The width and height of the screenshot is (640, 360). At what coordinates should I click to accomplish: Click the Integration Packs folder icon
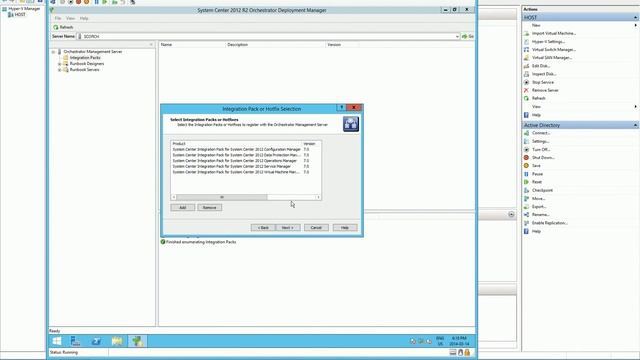pos(66,58)
